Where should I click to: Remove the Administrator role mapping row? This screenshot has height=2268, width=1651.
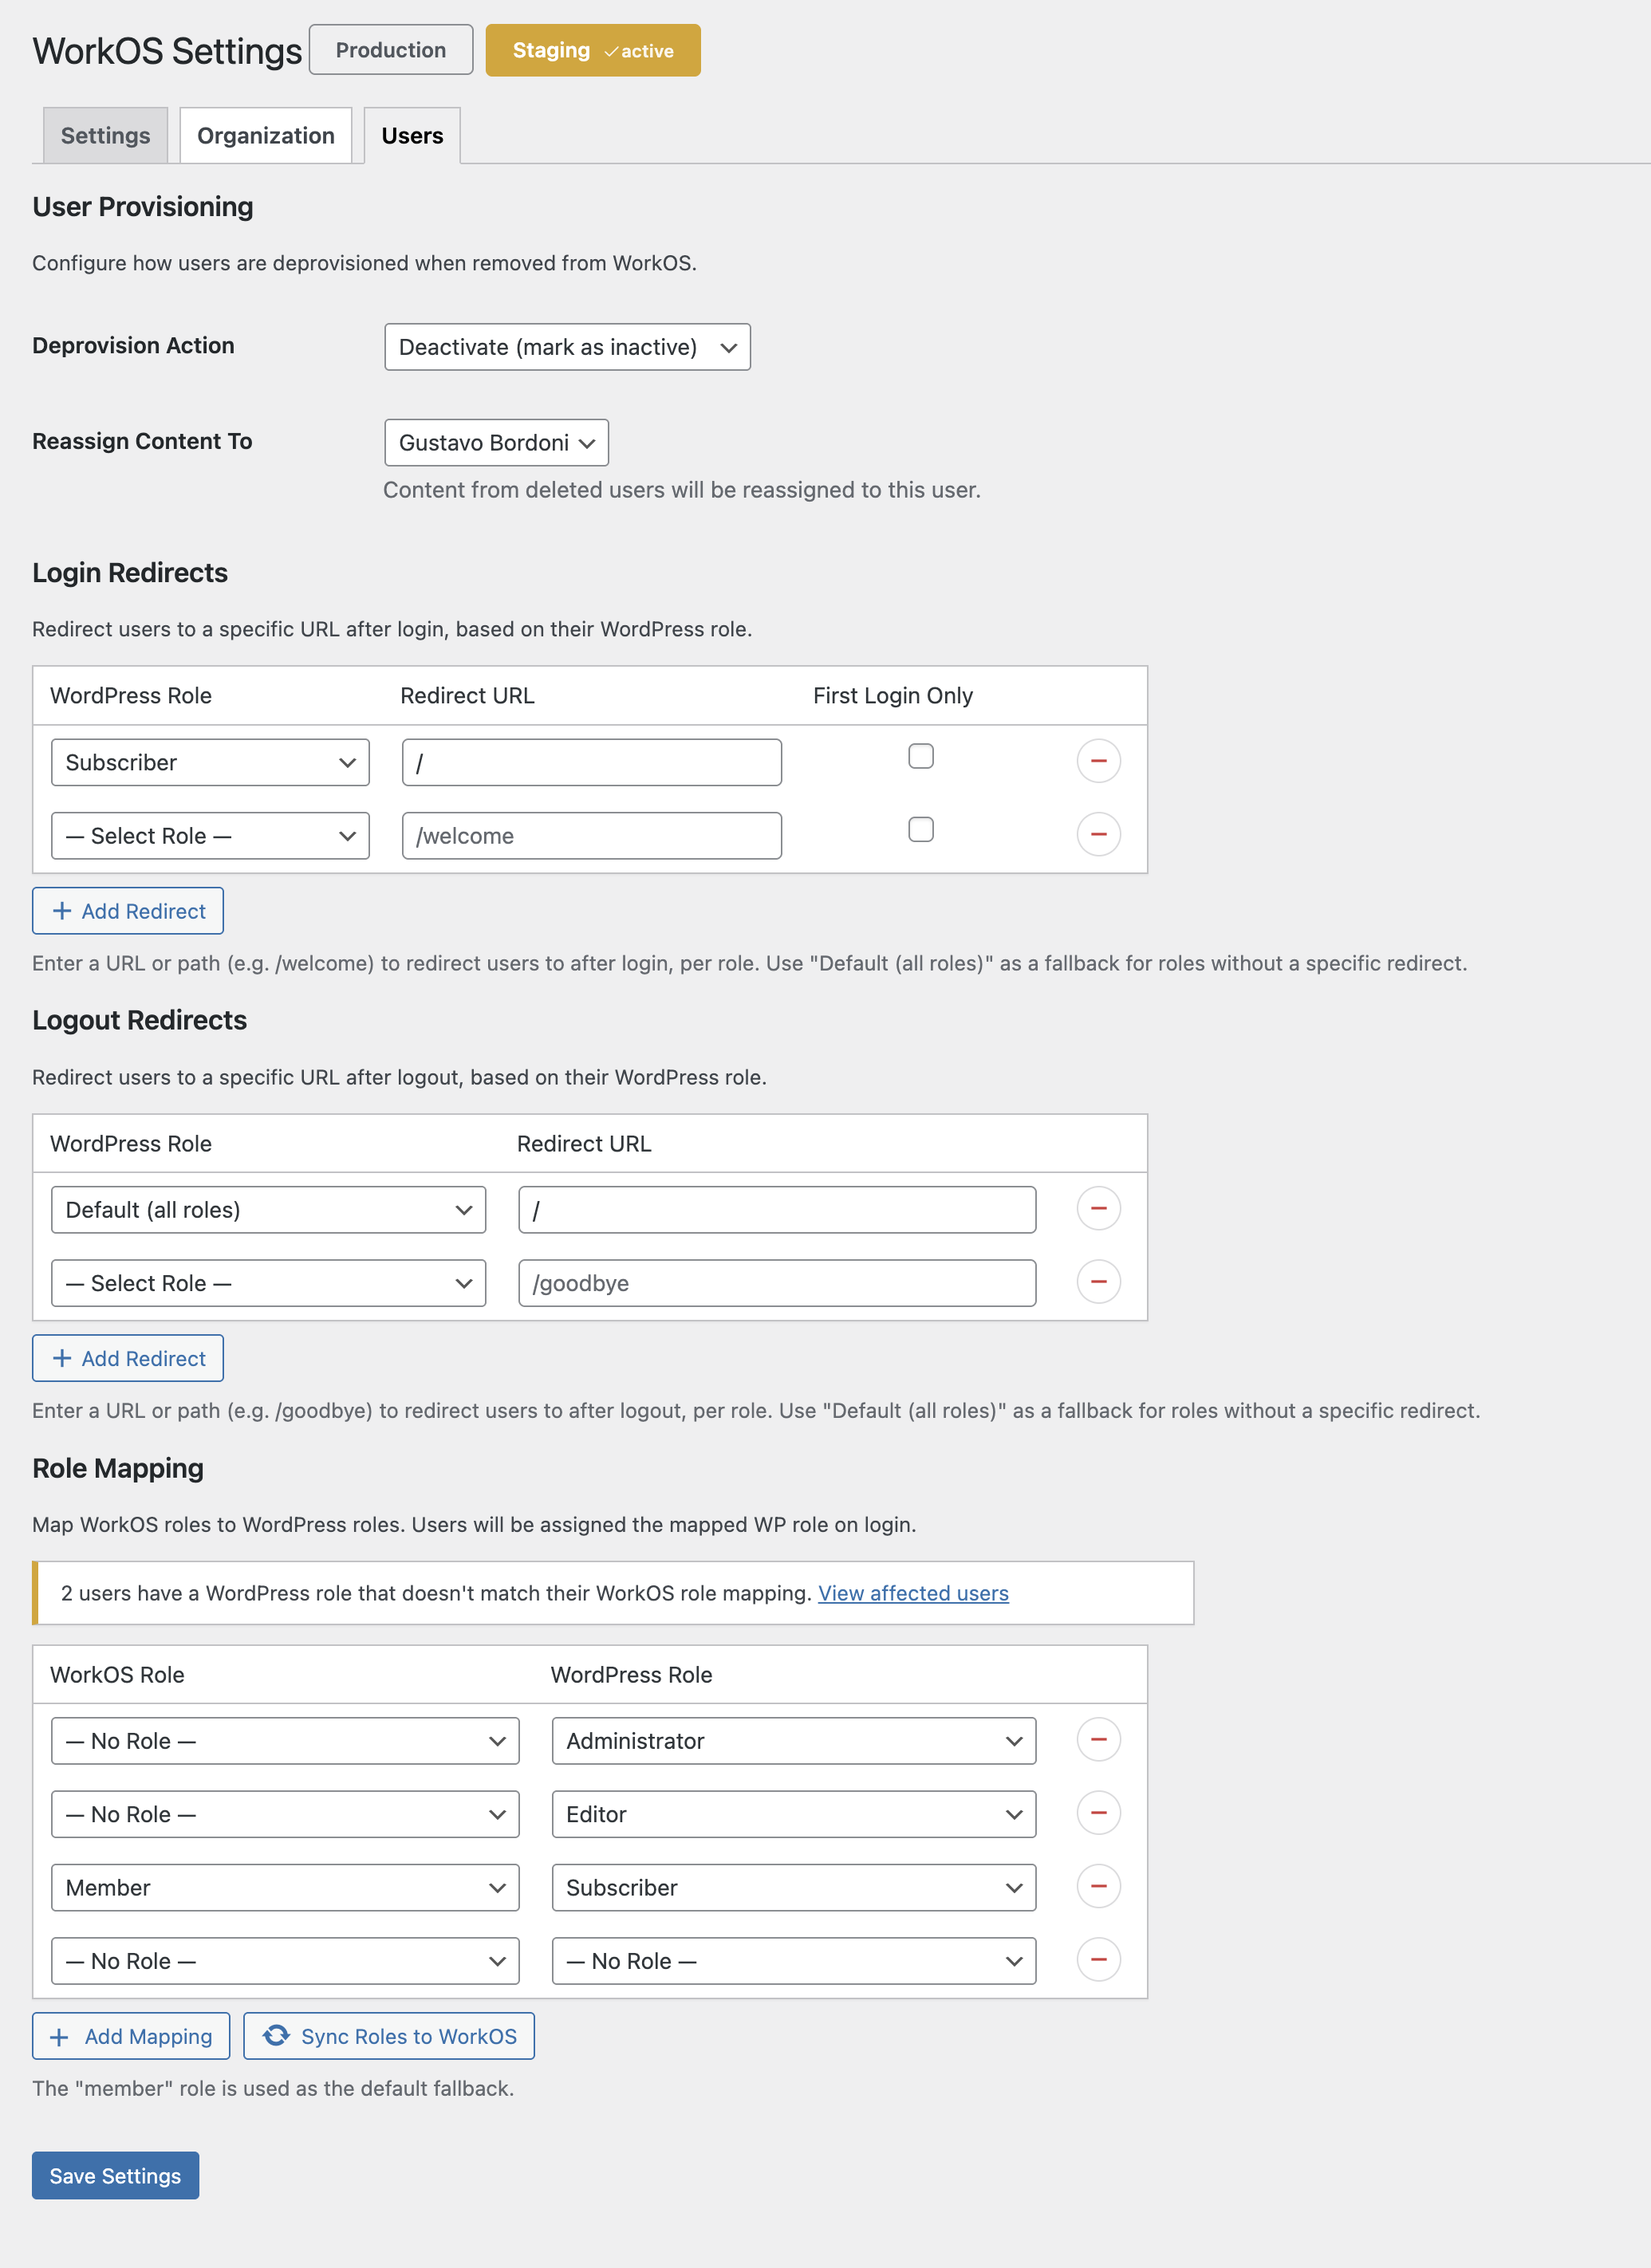point(1098,1740)
